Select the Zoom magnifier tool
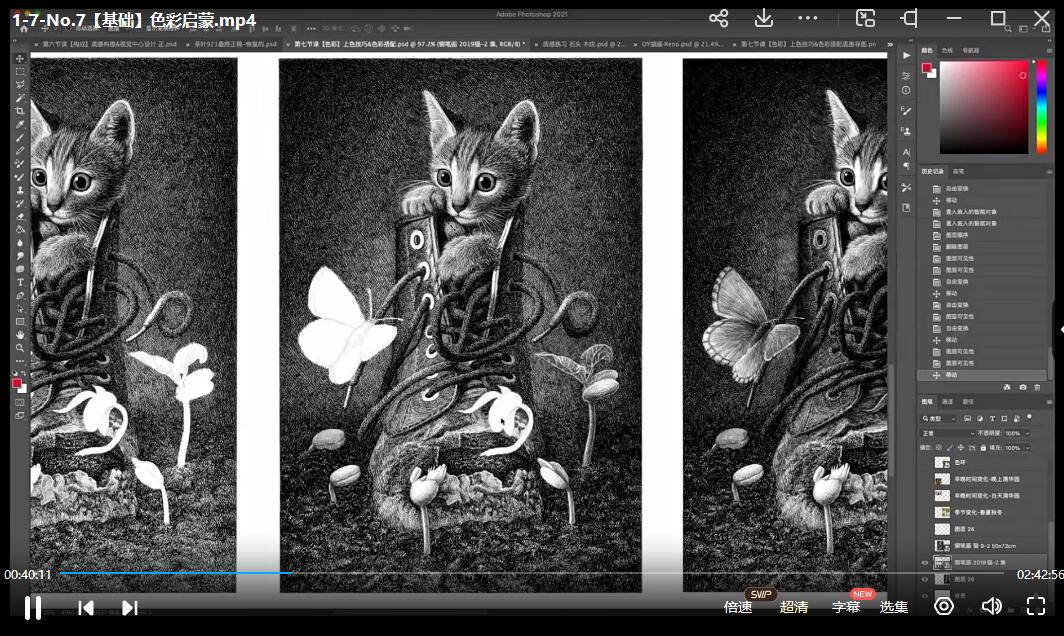 [x=20, y=348]
